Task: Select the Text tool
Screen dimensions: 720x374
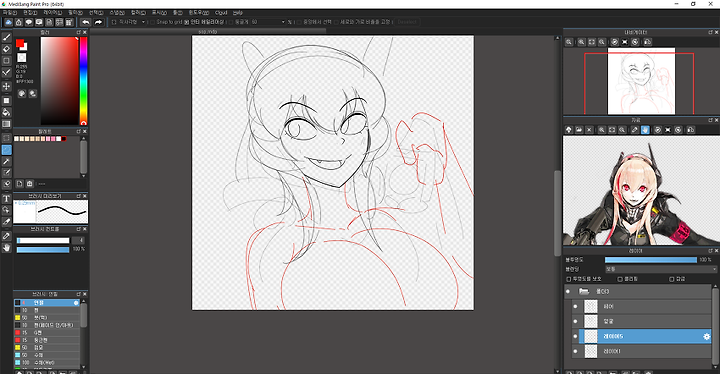Action: (x=6, y=199)
